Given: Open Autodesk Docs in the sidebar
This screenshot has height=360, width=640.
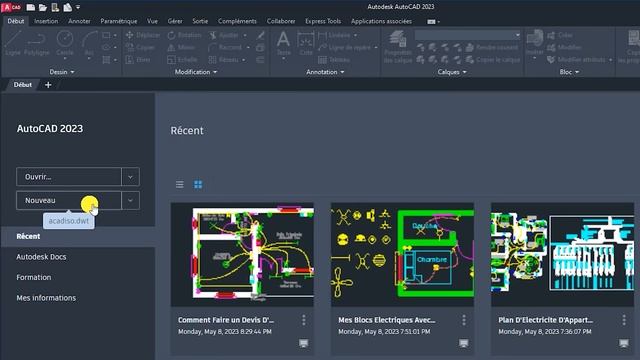Looking at the screenshot, I should 41,257.
